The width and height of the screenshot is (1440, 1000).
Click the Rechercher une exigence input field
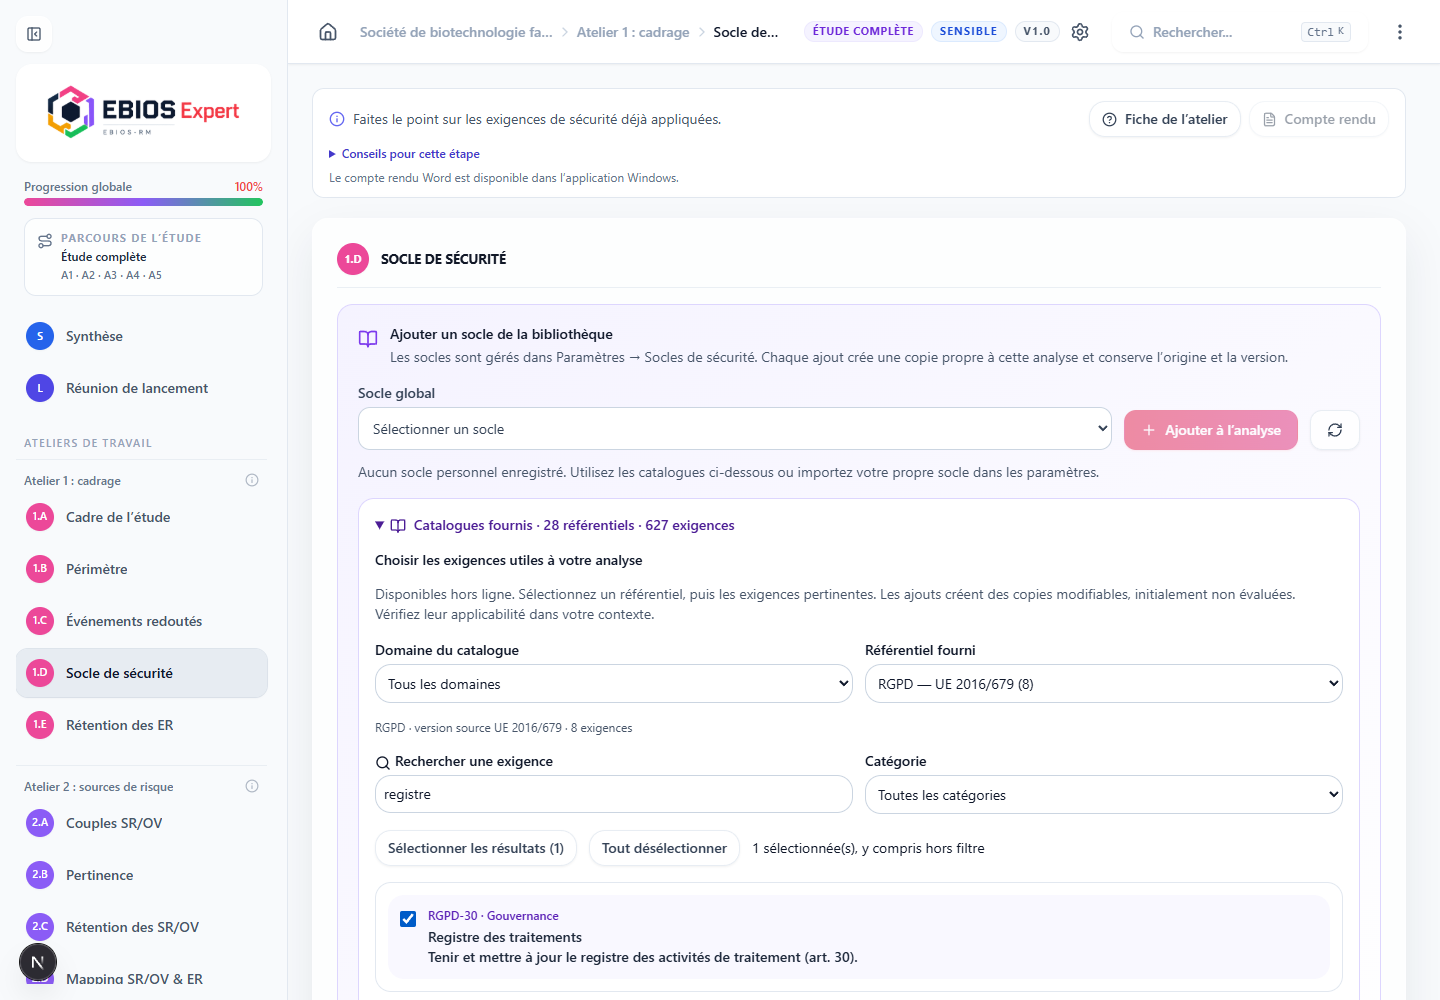(614, 795)
